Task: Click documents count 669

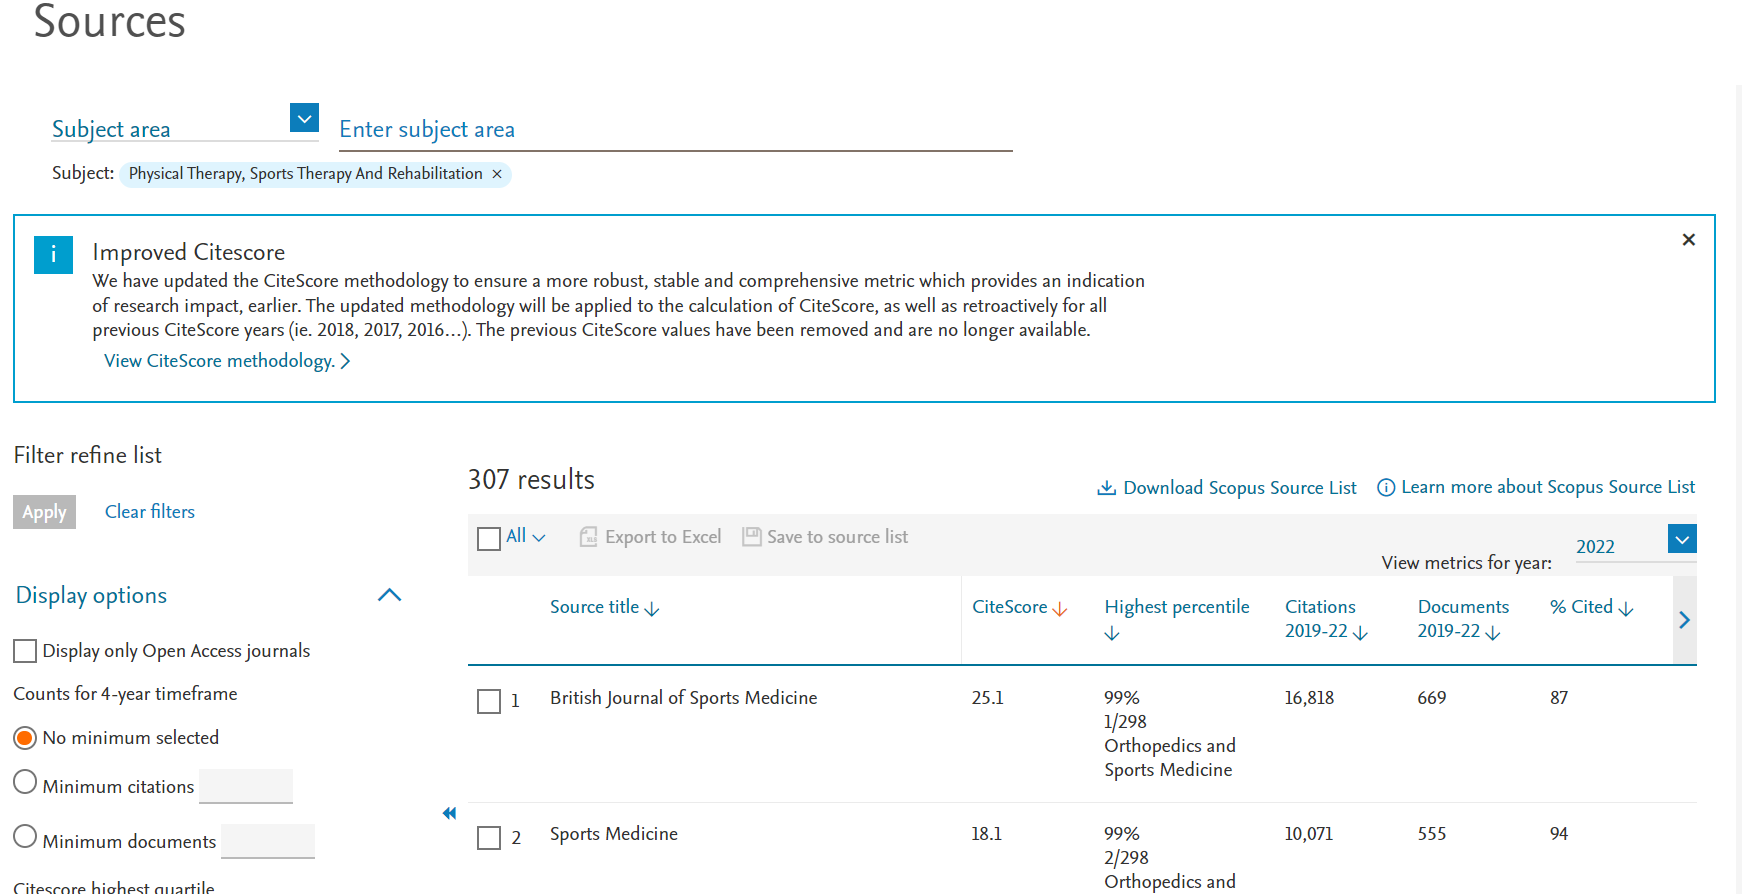Action: [1432, 698]
